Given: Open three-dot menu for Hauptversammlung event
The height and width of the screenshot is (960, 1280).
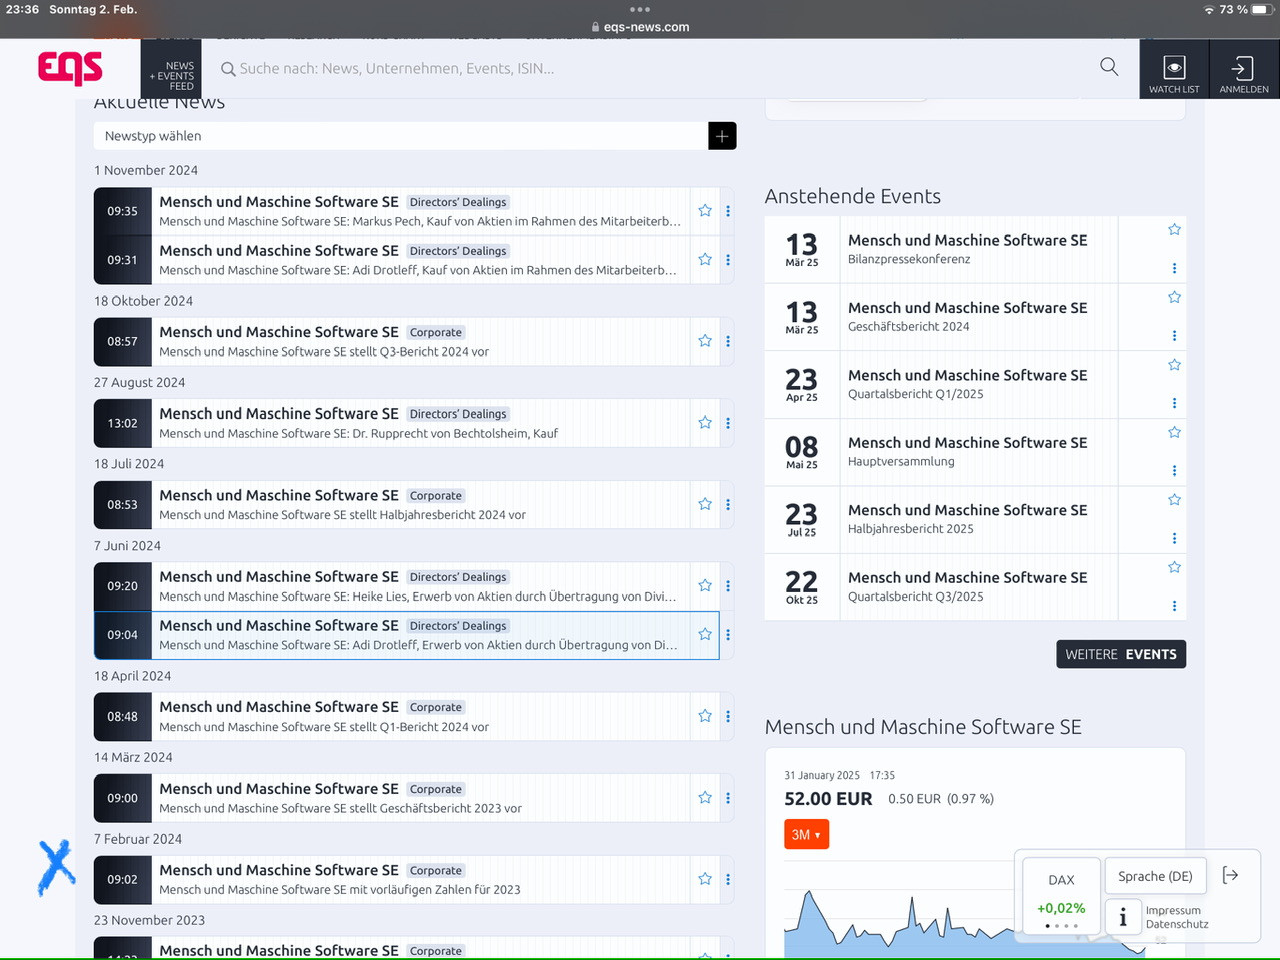Looking at the screenshot, I should point(1174,471).
